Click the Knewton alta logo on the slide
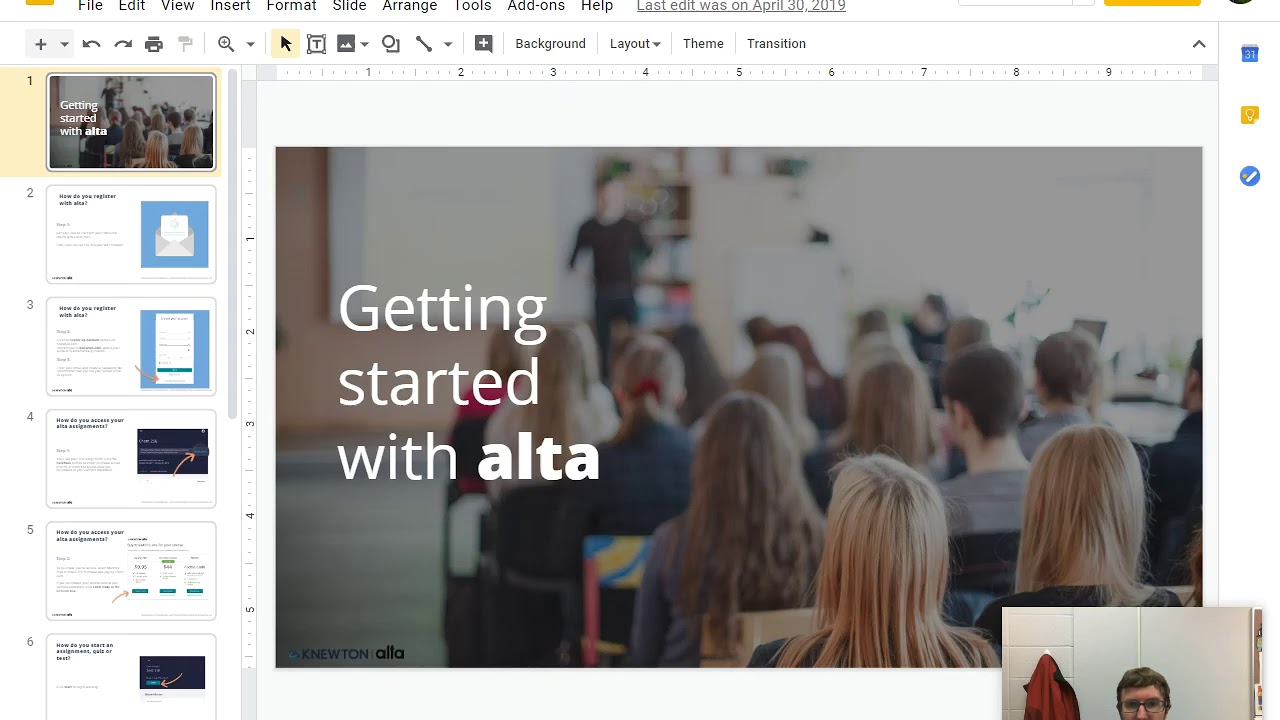The width and height of the screenshot is (1280, 720). pyautogui.click(x=346, y=654)
